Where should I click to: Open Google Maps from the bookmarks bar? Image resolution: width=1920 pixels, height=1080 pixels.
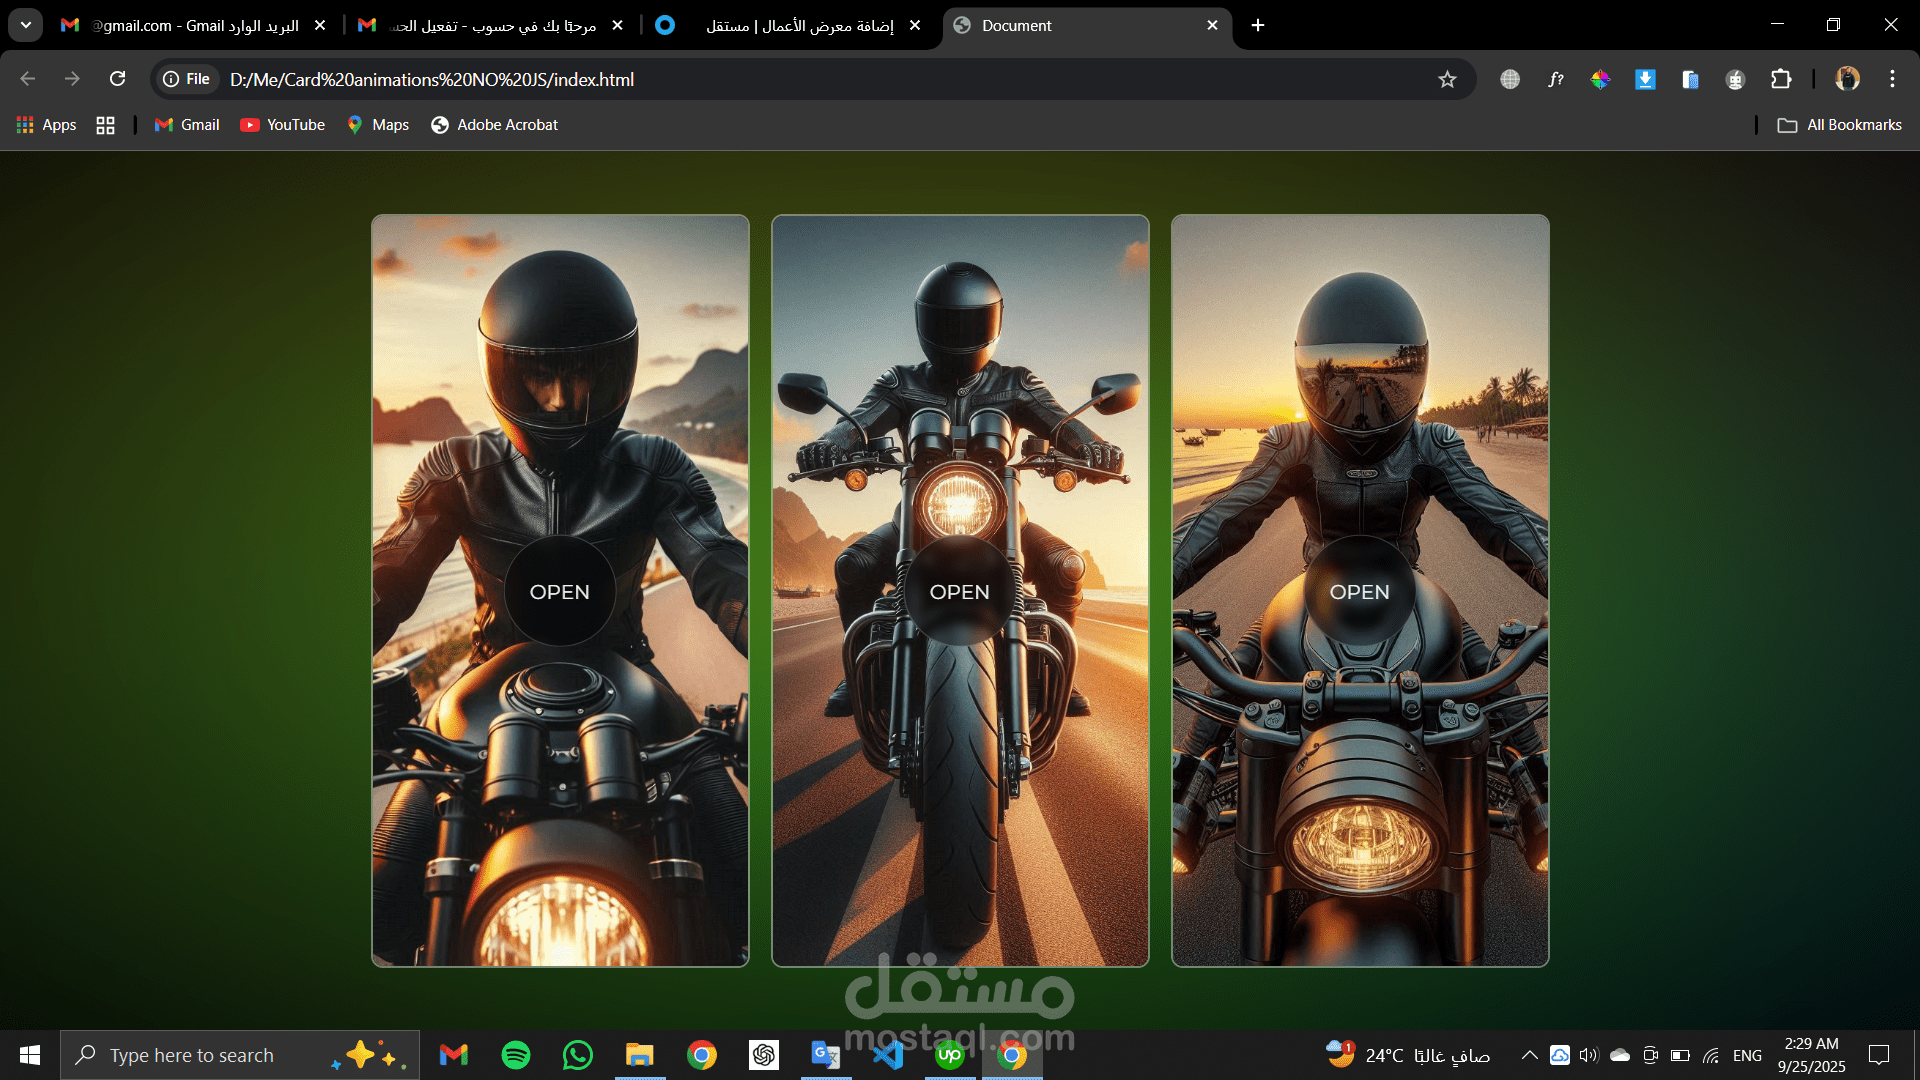pos(377,124)
